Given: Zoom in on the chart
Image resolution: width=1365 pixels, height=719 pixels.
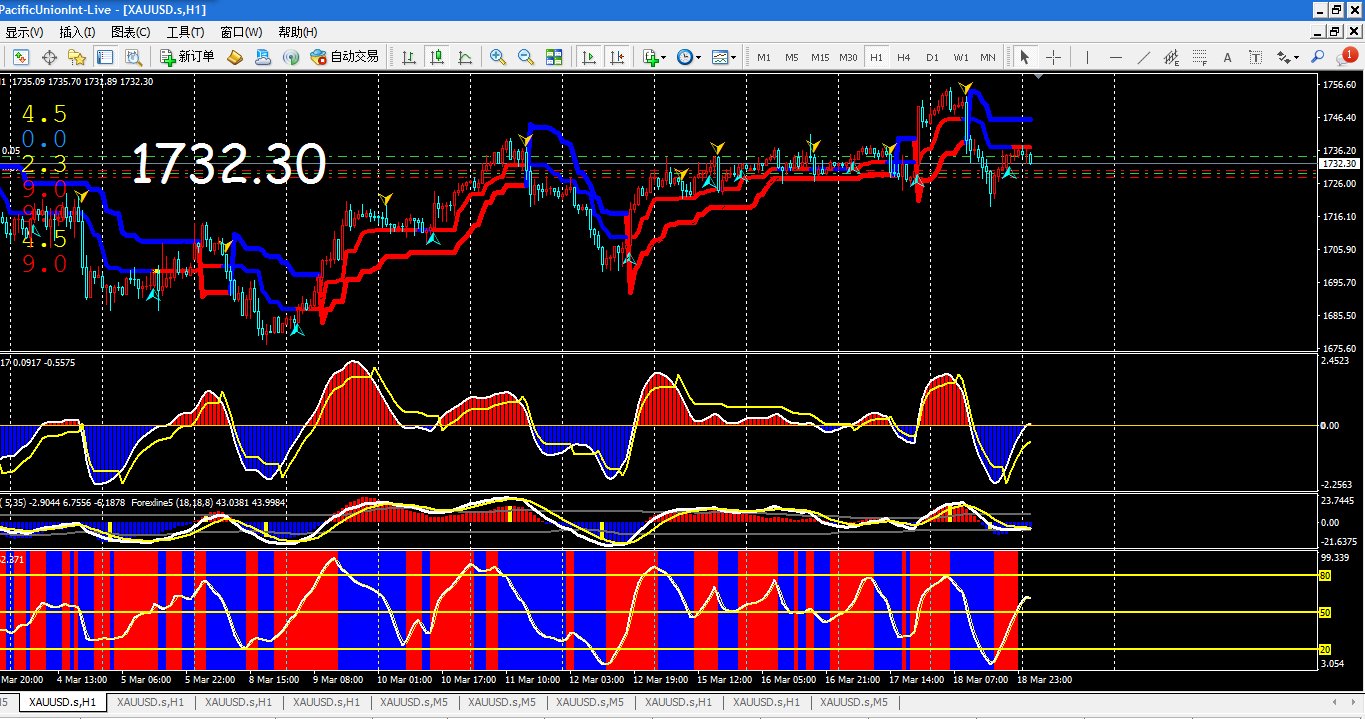Looking at the screenshot, I should [x=497, y=57].
